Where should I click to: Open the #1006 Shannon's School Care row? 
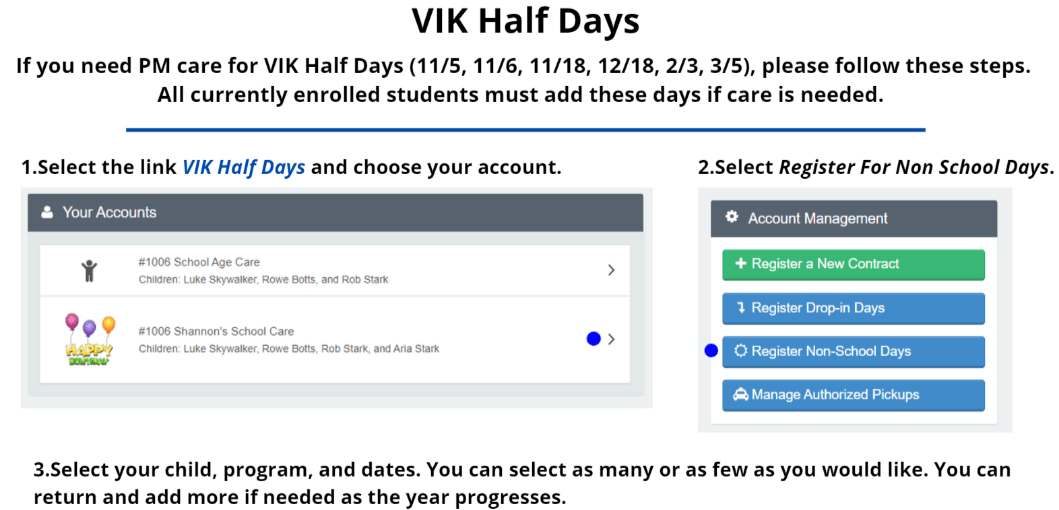[x=335, y=340]
